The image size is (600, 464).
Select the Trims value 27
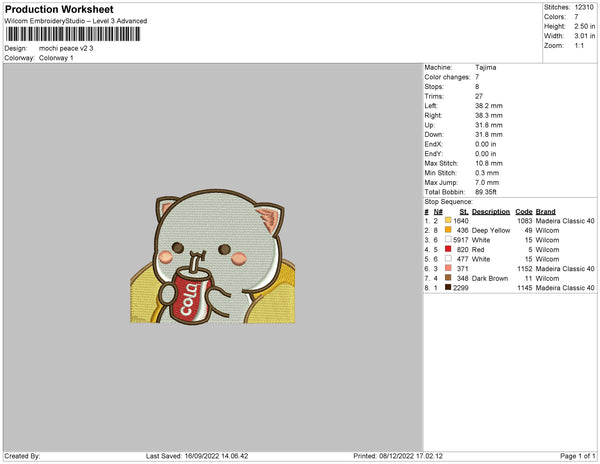[x=479, y=96]
